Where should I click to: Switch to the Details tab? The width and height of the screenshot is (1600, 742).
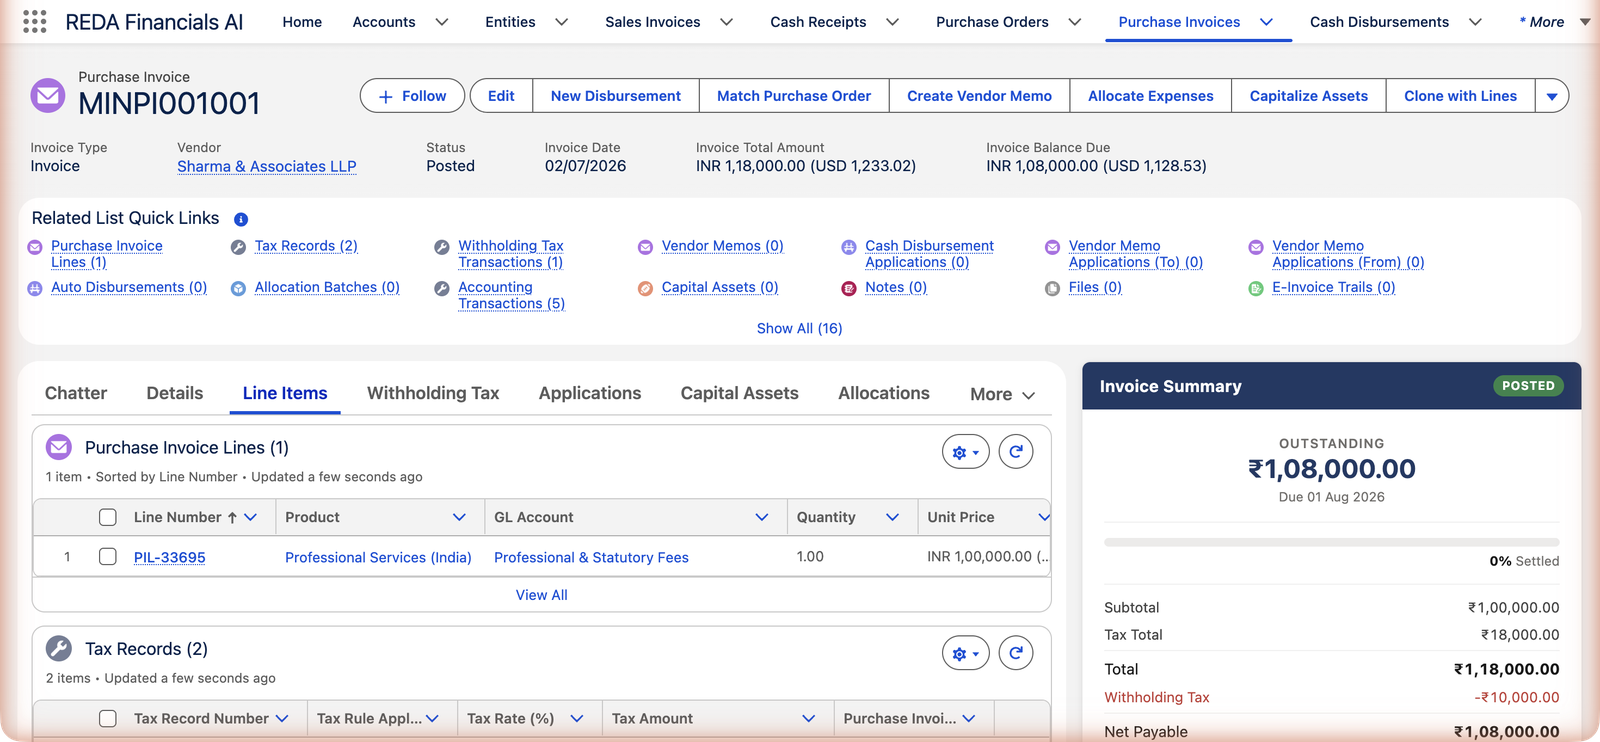(175, 393)
